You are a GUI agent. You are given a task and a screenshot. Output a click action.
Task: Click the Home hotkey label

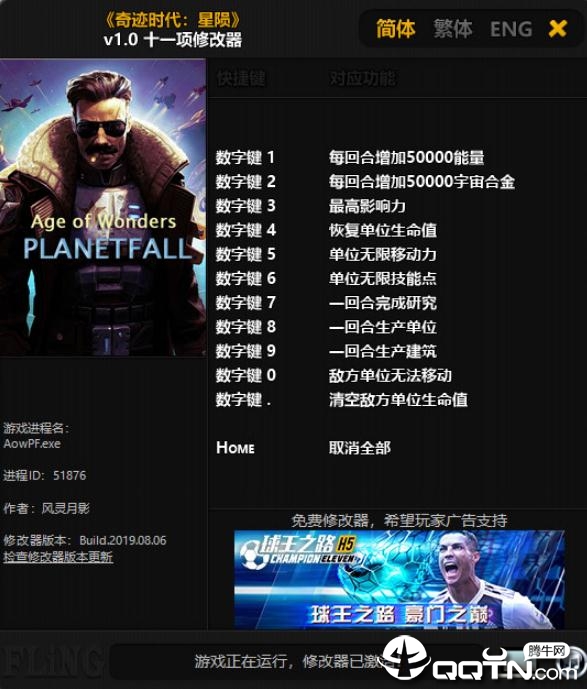click(235, 448)
